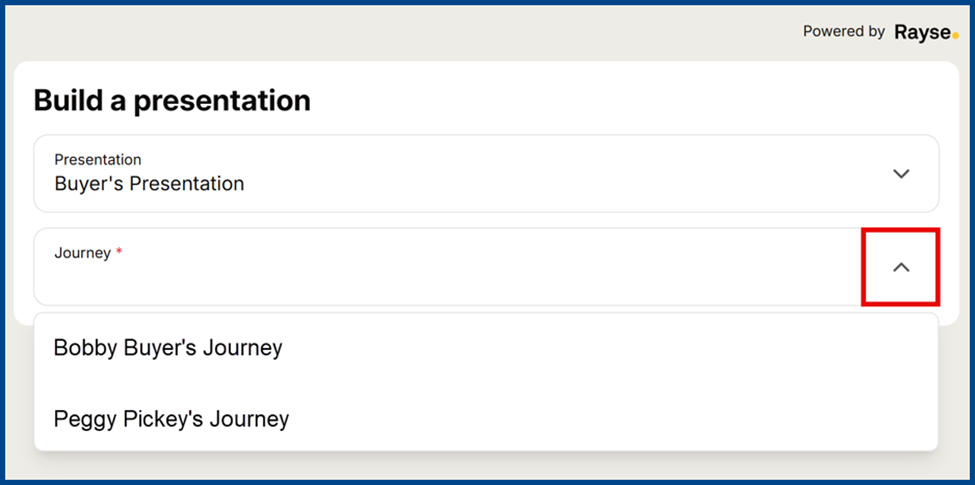Click the "Presentation" field label
This screenshot has width=975, height=485.
point(98,159)
